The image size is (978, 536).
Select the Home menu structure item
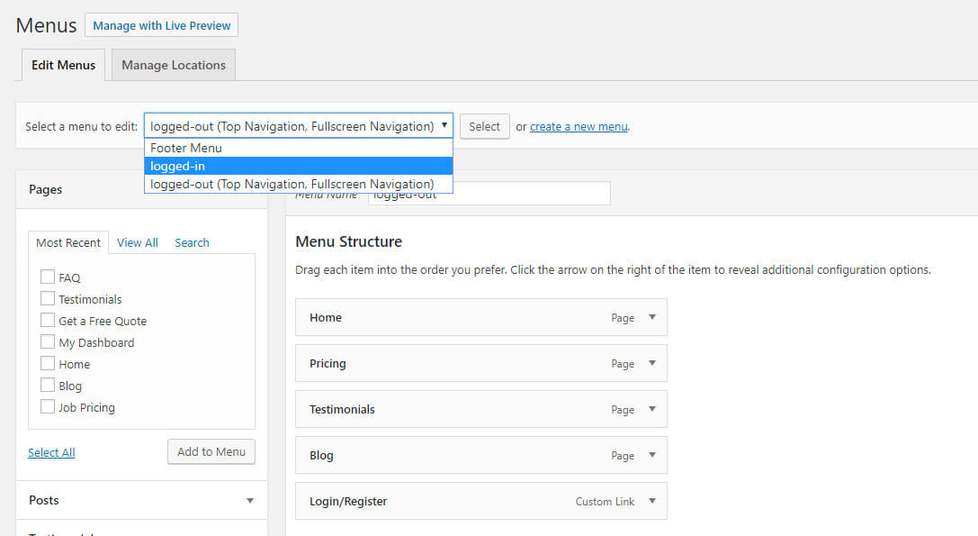pos(481,317)
